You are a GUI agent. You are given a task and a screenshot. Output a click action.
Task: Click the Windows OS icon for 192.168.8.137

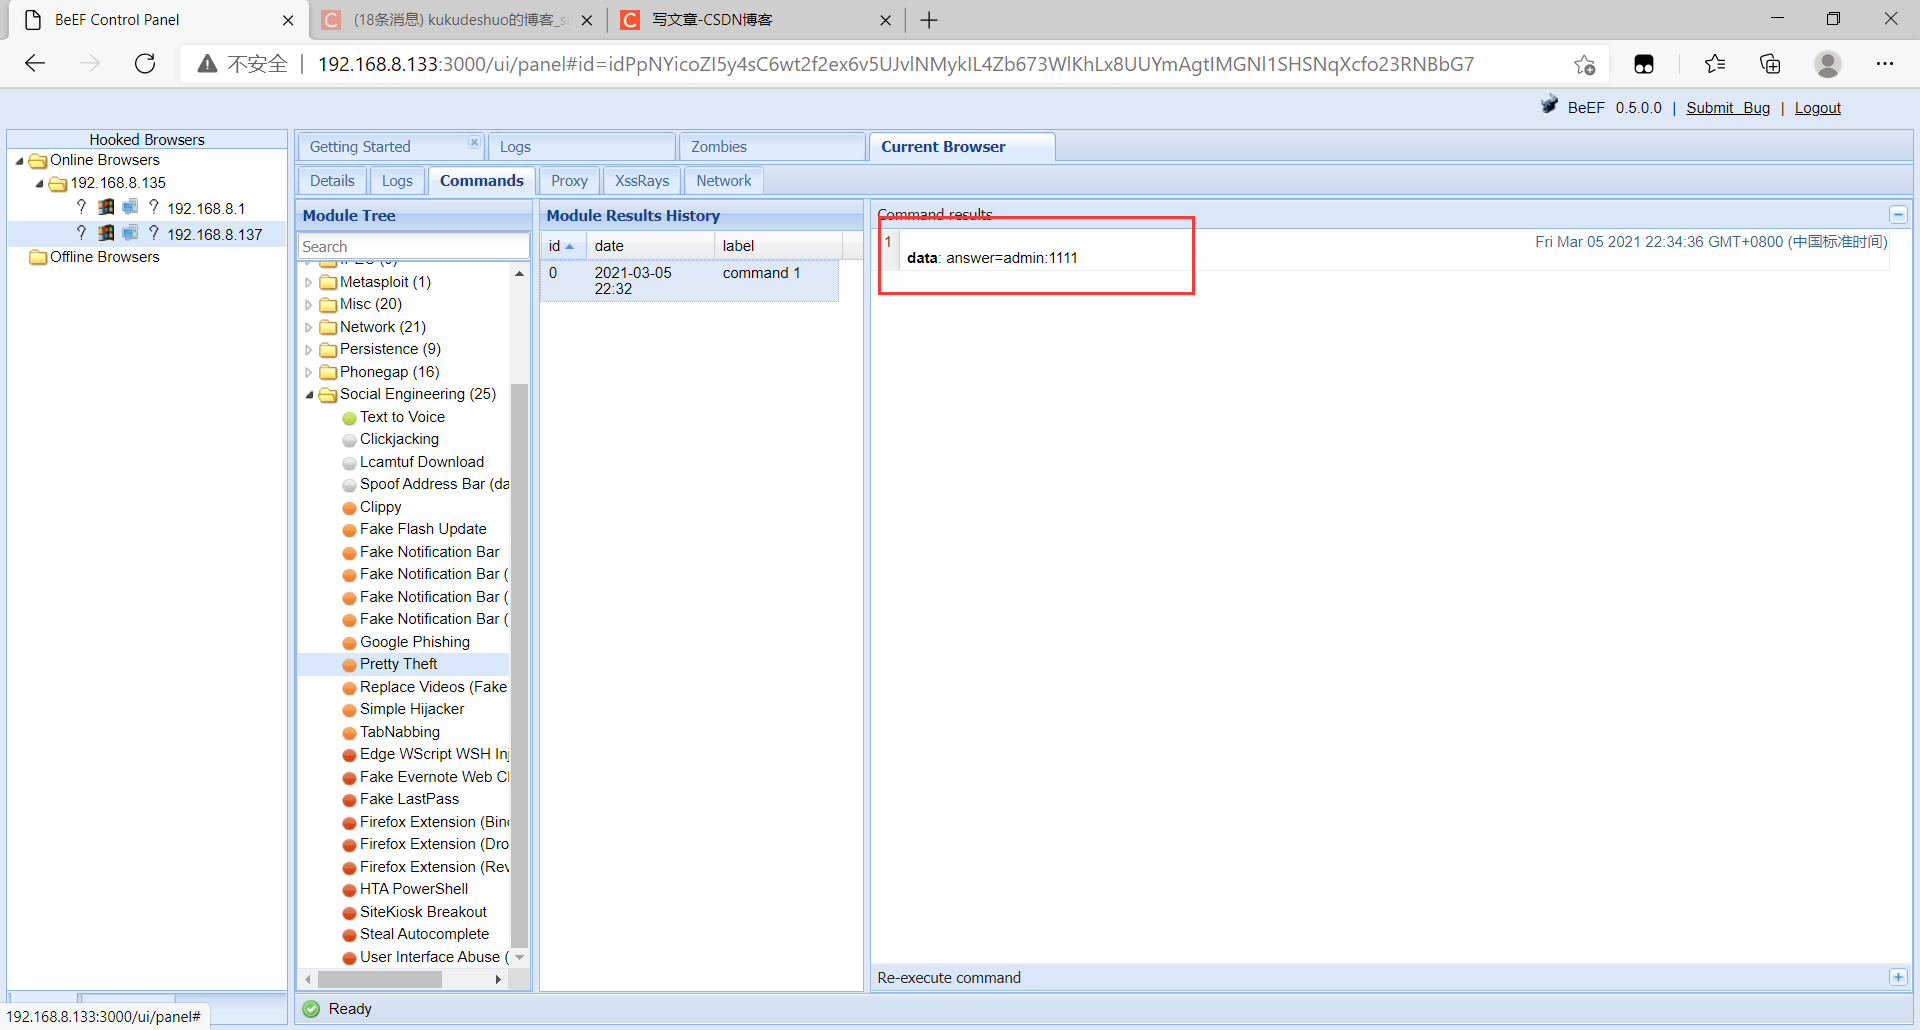pos(106,233)
